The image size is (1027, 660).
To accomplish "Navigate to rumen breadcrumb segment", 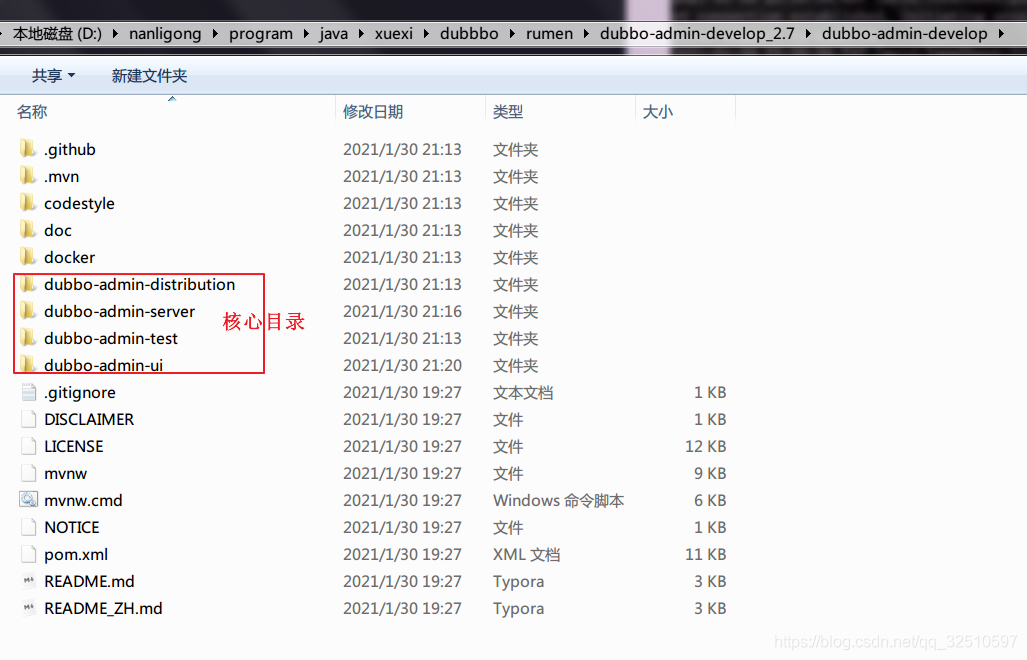I will (x=549, y=33).
